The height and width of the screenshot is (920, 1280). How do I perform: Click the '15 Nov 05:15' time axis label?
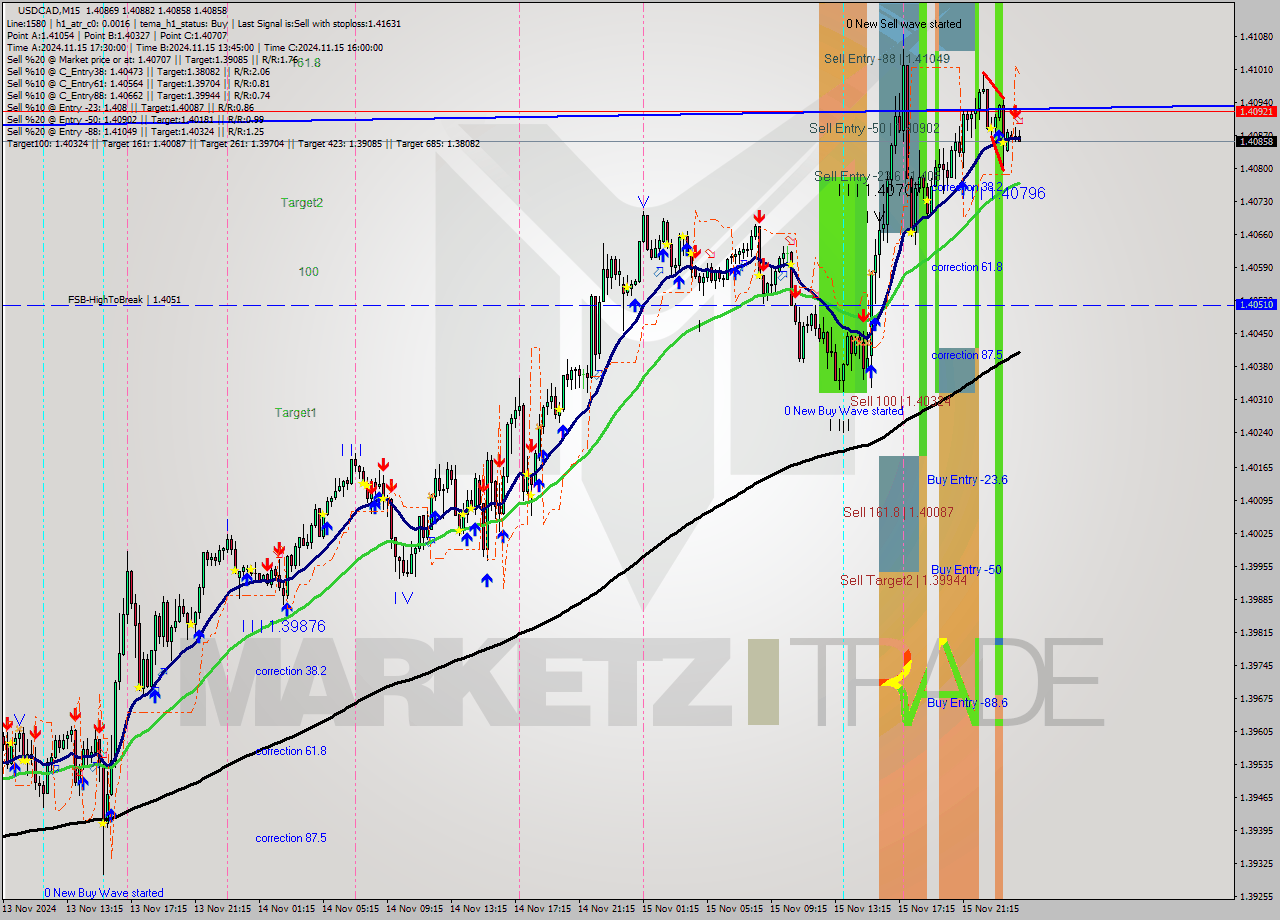pos(736,909)
